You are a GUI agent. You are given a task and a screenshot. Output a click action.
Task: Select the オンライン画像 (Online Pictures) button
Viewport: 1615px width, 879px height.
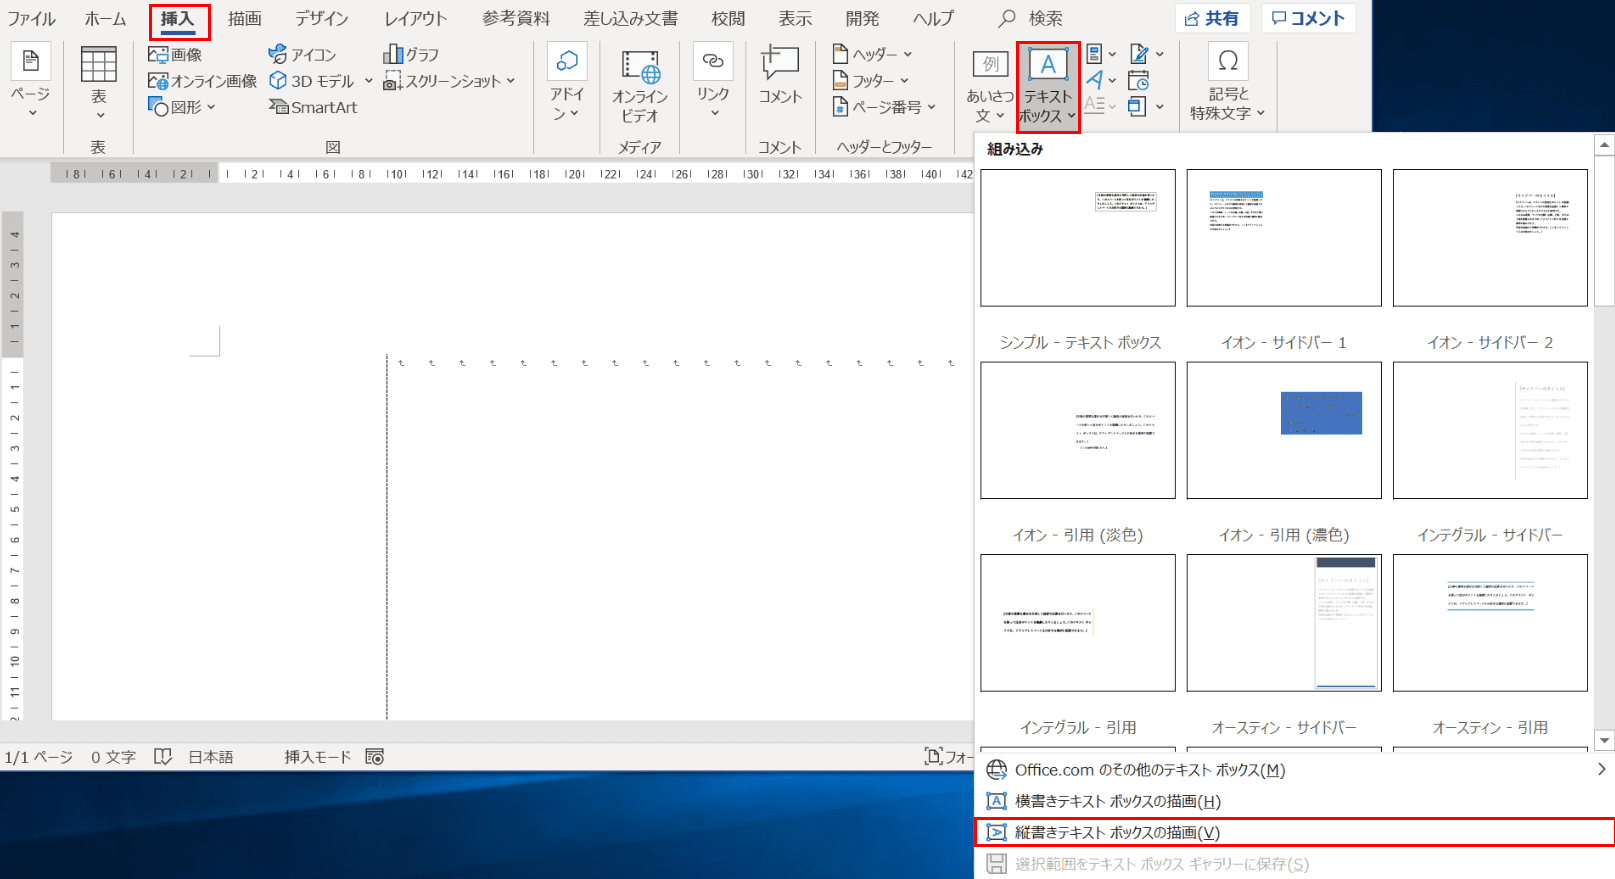point(202,81)
